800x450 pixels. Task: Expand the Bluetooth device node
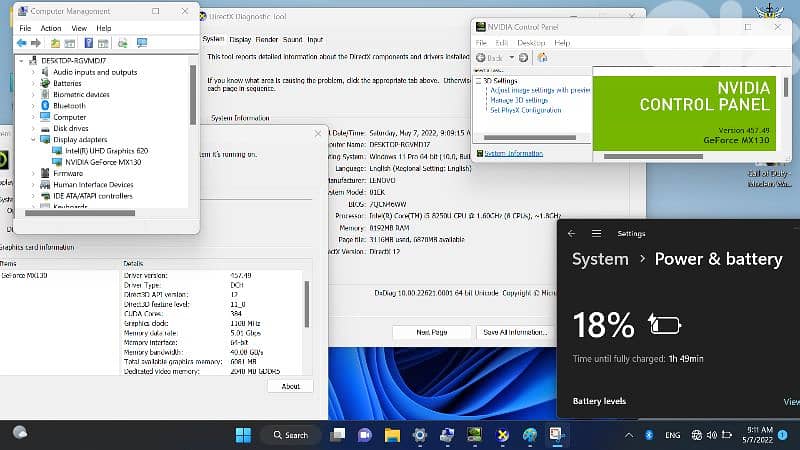tap(34, 106)
